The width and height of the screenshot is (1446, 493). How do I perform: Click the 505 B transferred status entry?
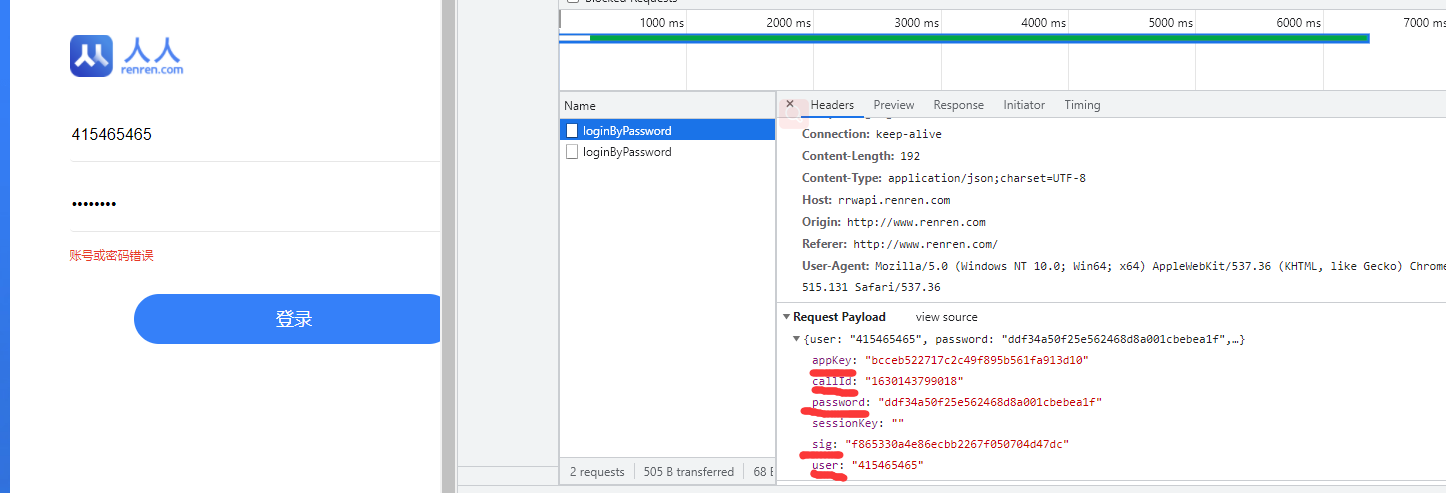tap(688, 472)
